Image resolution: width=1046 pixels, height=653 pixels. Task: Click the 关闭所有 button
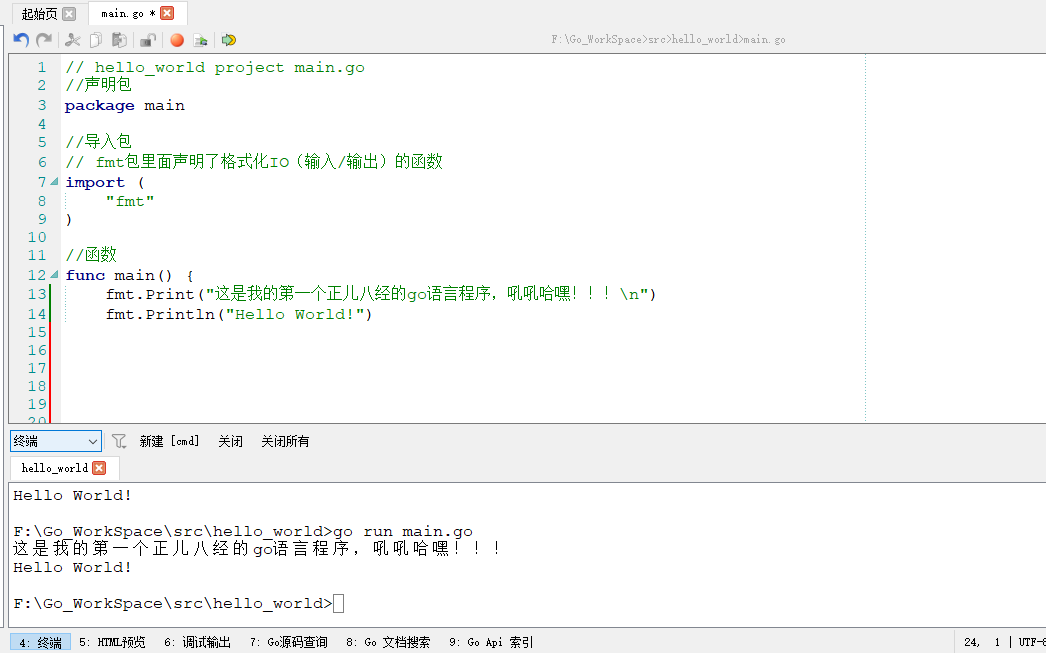pyautogui.click(x=285, y=441)
